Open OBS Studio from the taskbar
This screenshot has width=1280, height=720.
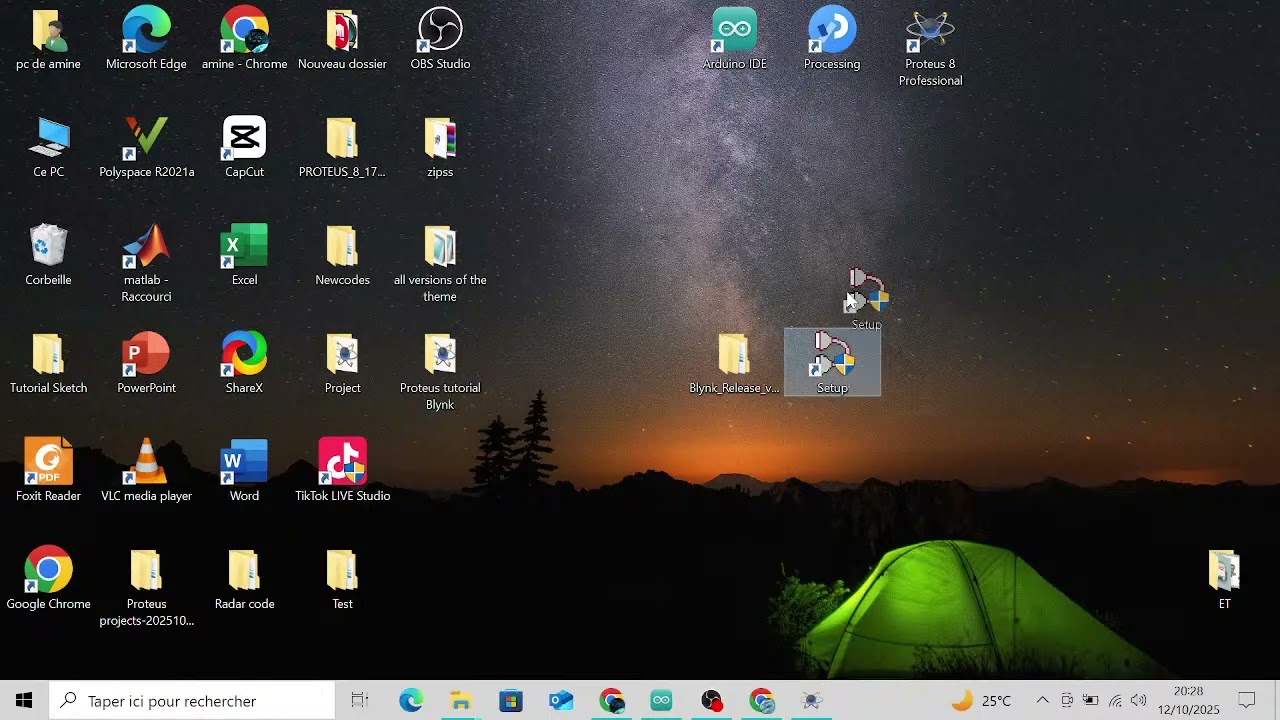711,701
